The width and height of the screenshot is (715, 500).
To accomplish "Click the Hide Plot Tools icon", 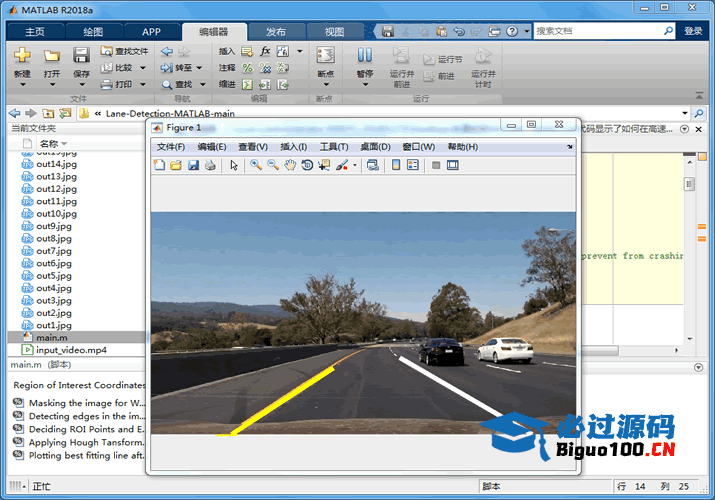I will tap(436, 165).
